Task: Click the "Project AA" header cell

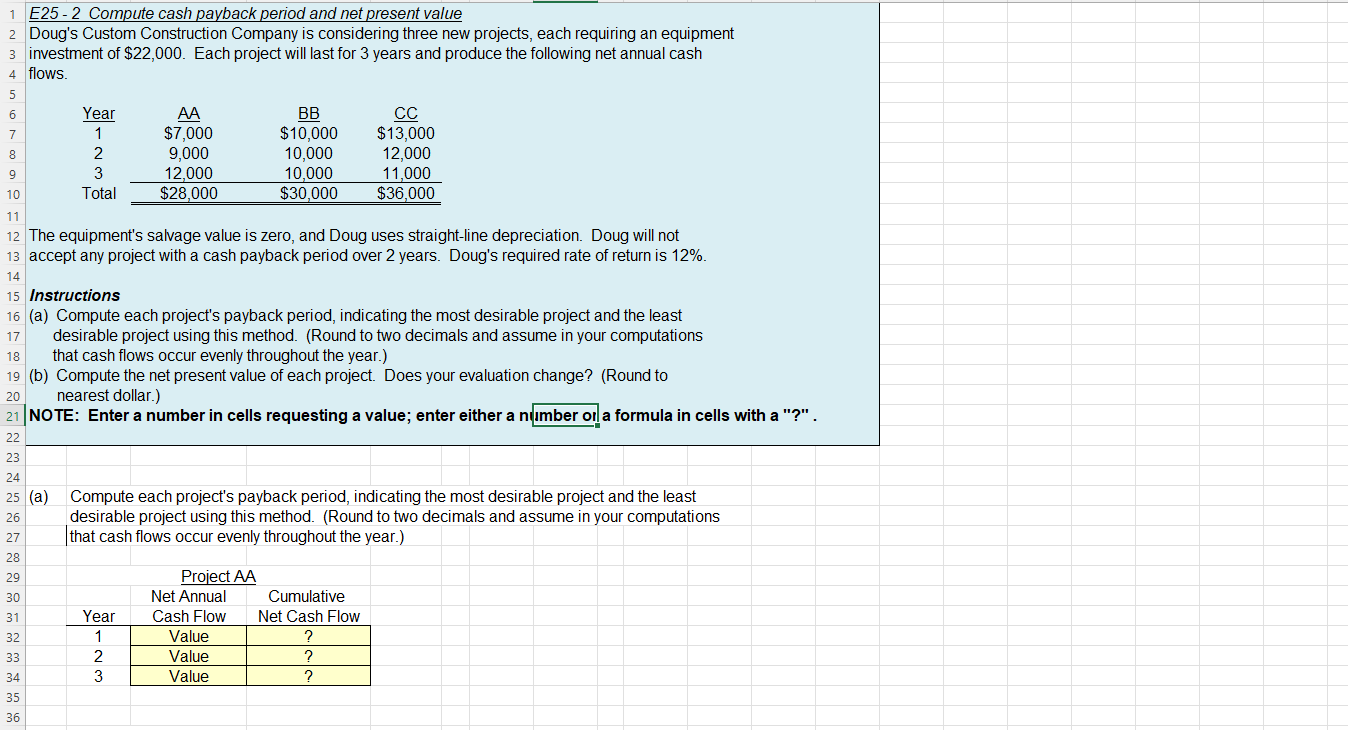Action: click(218, 576)
